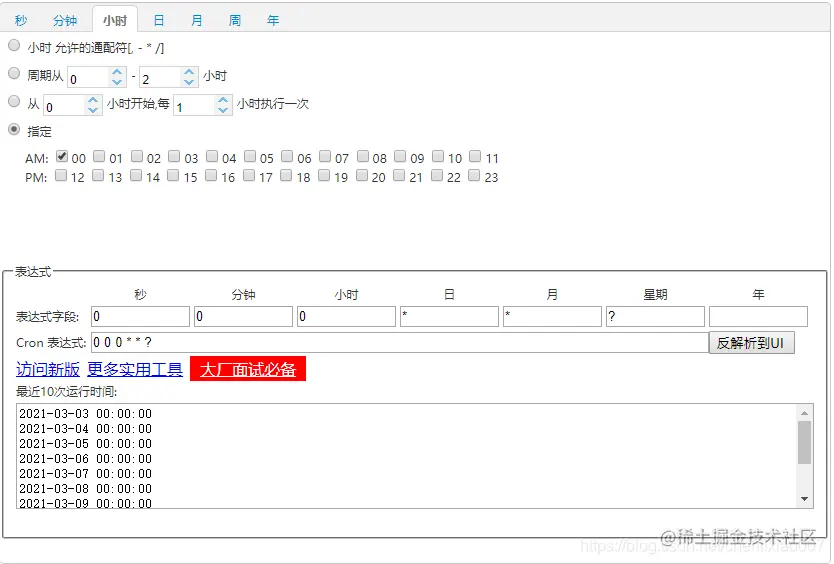Decrease the 每...小时执行一次 interval value
Screen dimensions: 834x564
(223, 110)
